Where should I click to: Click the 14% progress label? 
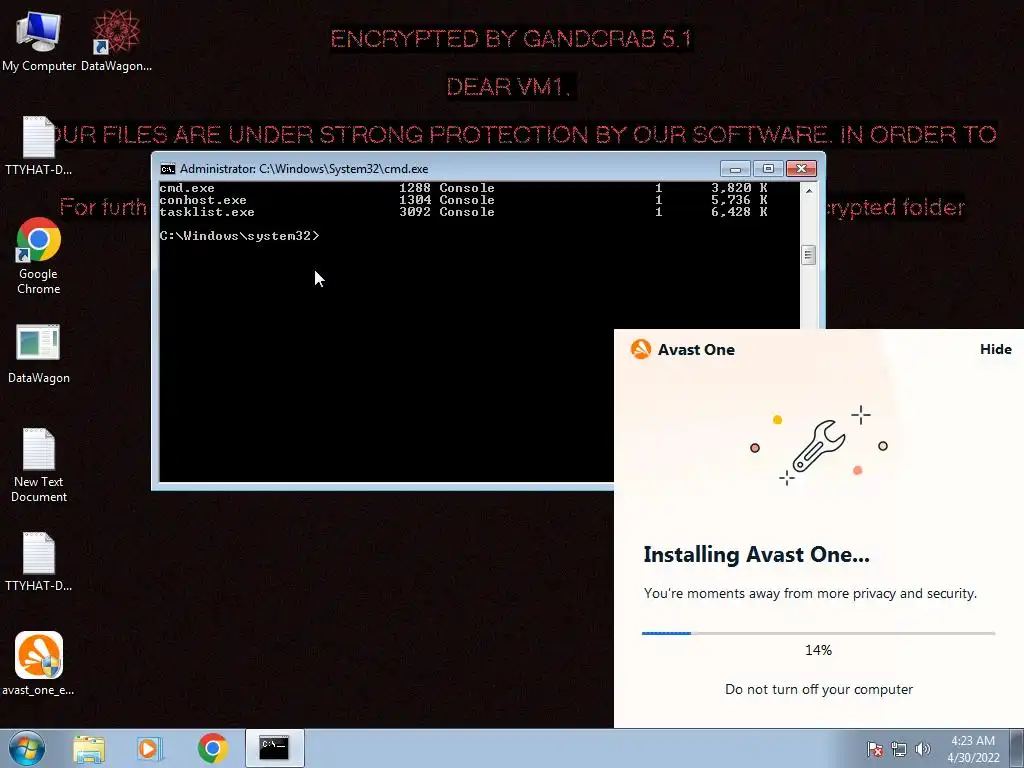tap(818, 650)
